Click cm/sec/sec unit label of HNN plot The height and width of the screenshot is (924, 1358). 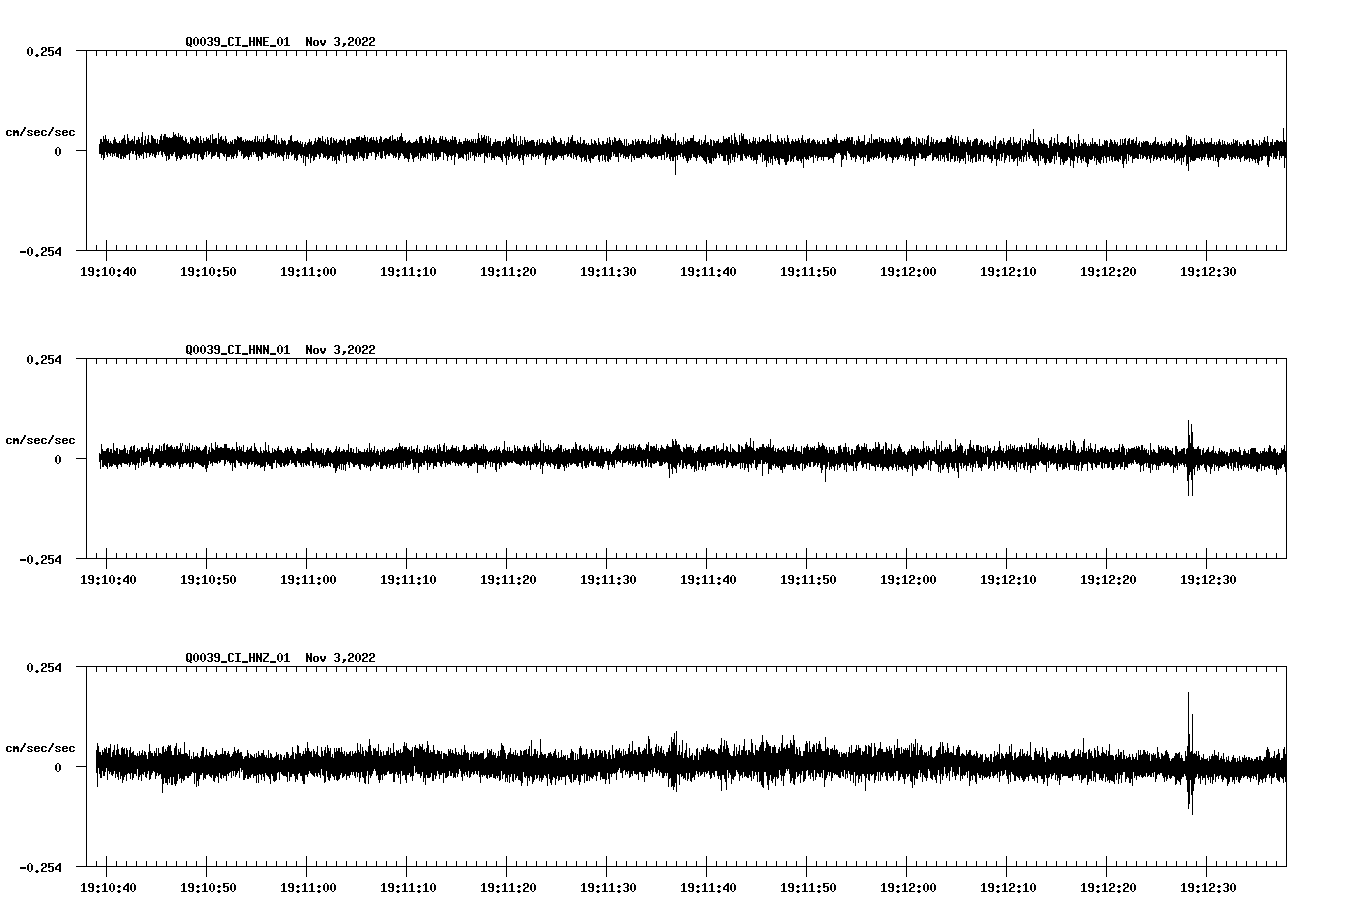tap(40, 440)
